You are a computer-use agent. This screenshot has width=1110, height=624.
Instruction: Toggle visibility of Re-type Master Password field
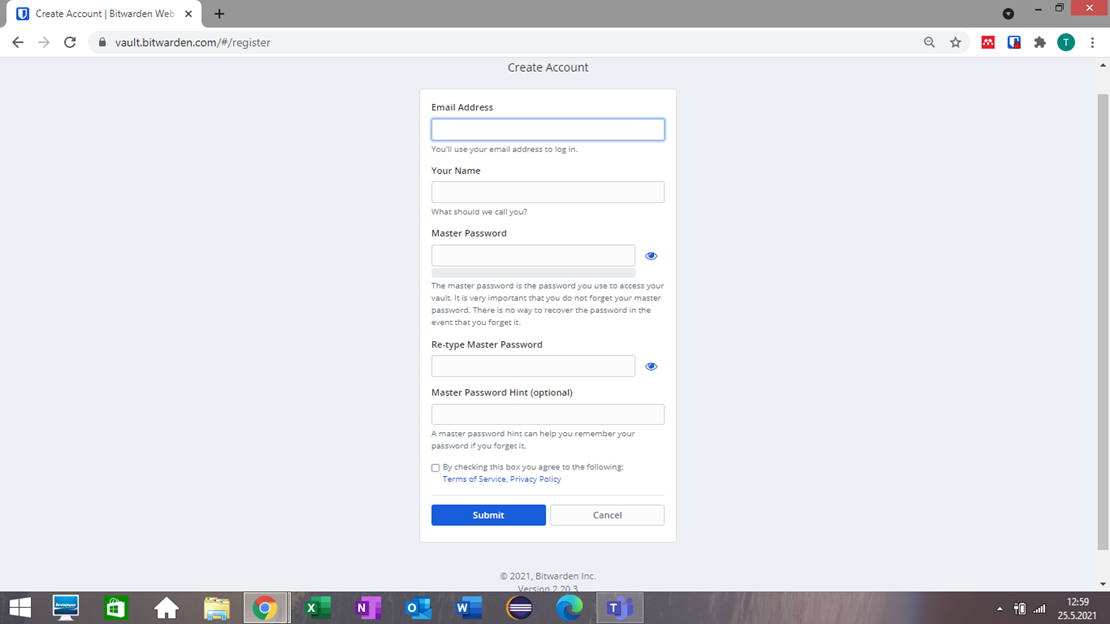point(651,366)
